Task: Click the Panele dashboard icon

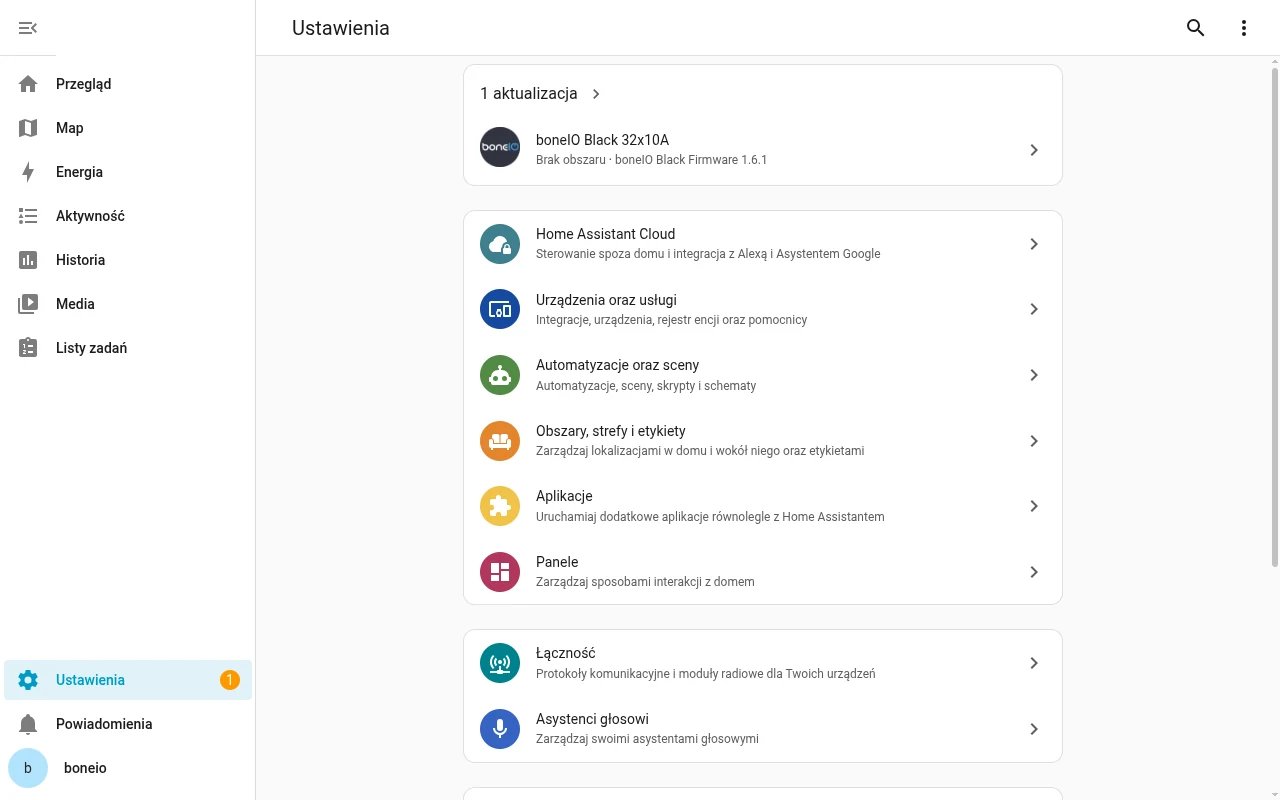Action: click(x=500, y=572)
